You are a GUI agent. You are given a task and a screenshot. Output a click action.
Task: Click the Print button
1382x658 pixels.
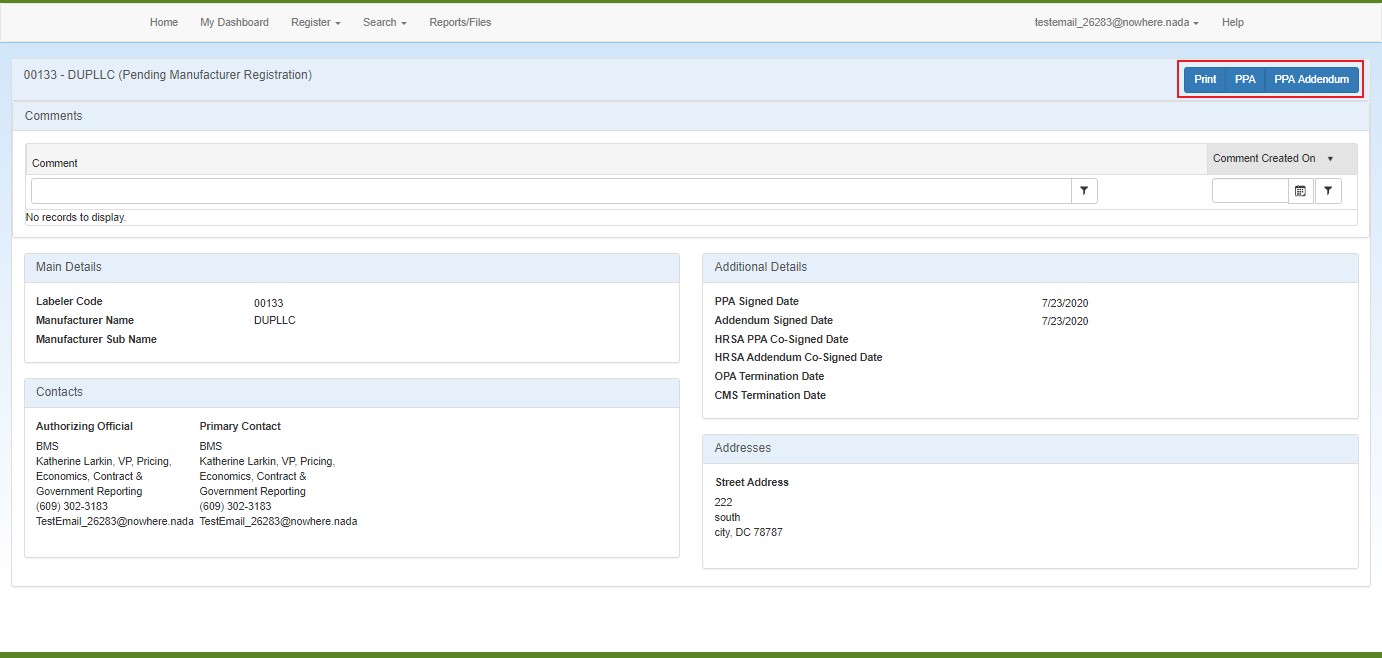pos(1205,80)
